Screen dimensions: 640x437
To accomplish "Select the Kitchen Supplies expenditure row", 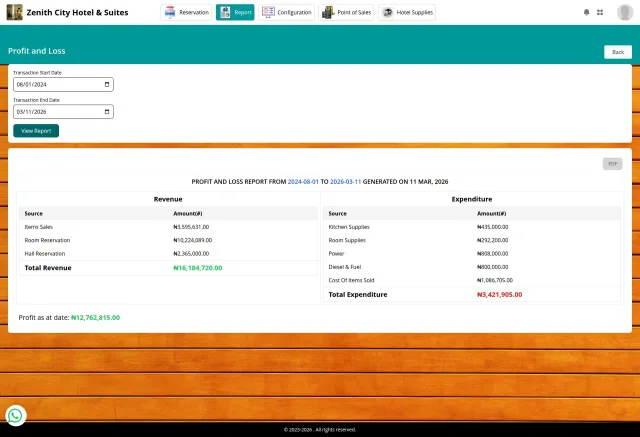I will [472, 227].
